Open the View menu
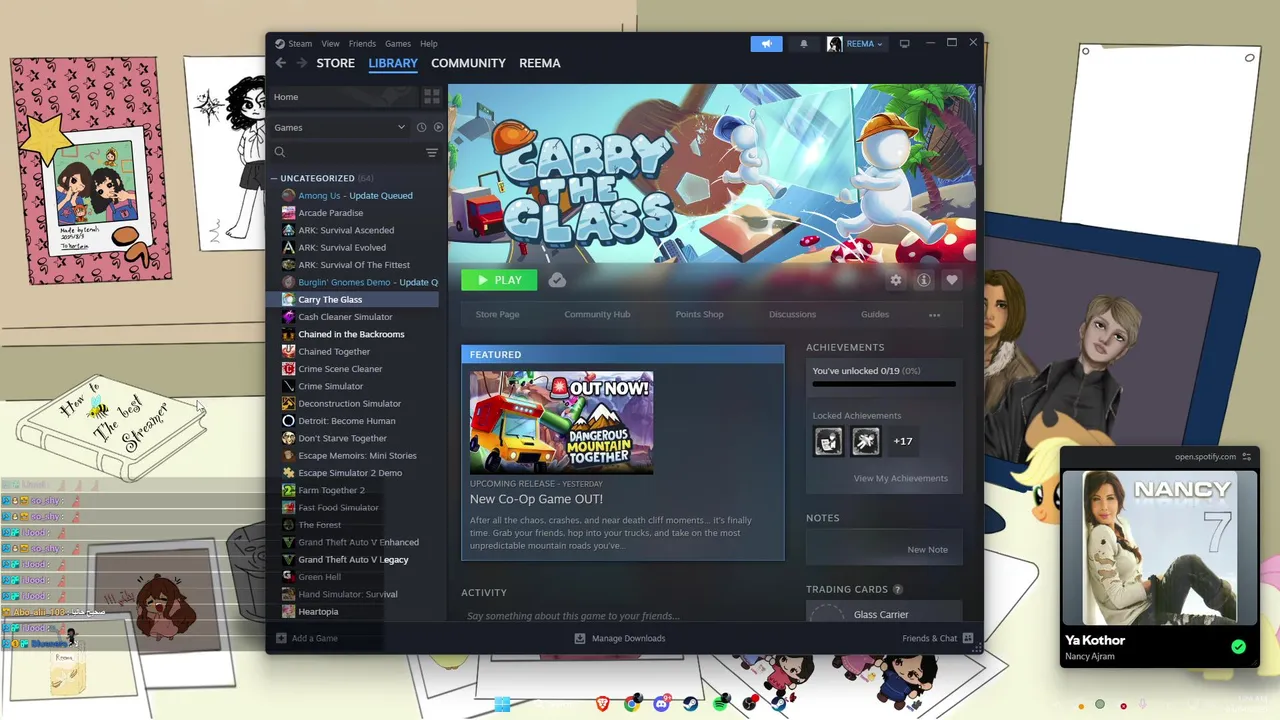This screenshot has width=1280, height=720. (x=330, y=44)
